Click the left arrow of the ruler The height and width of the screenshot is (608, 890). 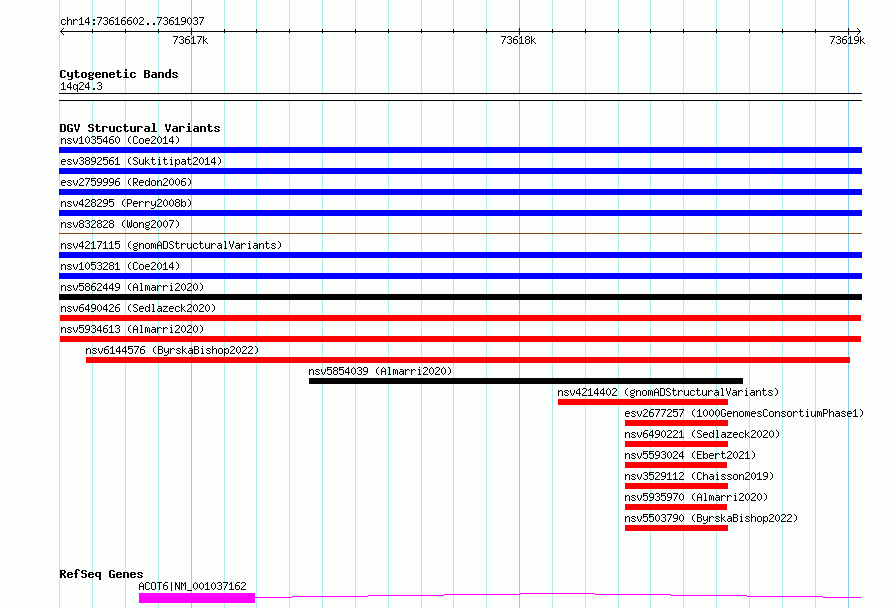pos(62,32)
